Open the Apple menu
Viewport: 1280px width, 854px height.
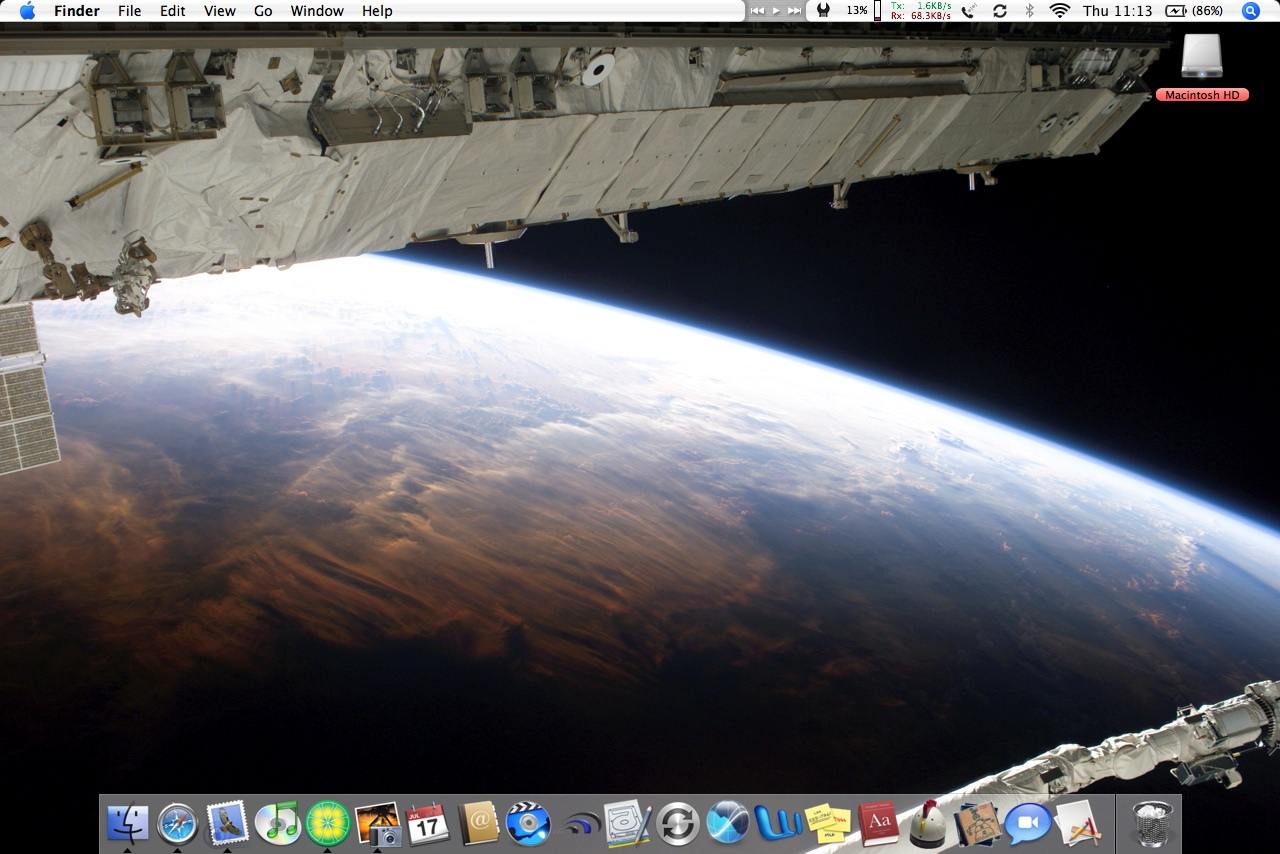(x=27, y=11)
